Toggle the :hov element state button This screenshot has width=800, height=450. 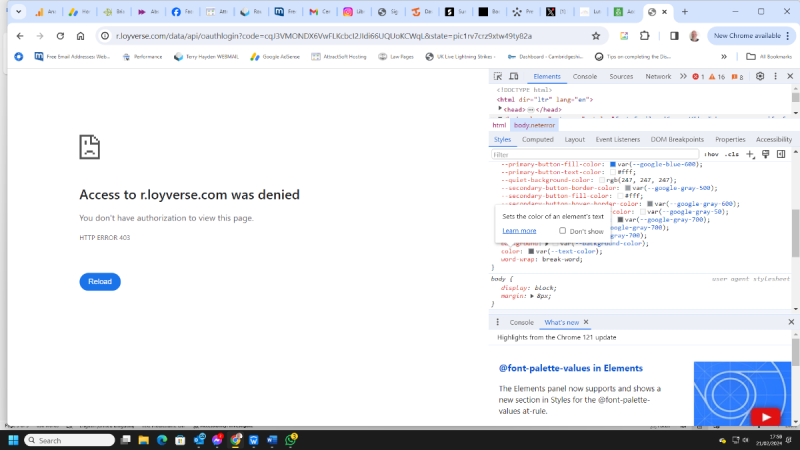pyautogui.click(x=711, y=154)
